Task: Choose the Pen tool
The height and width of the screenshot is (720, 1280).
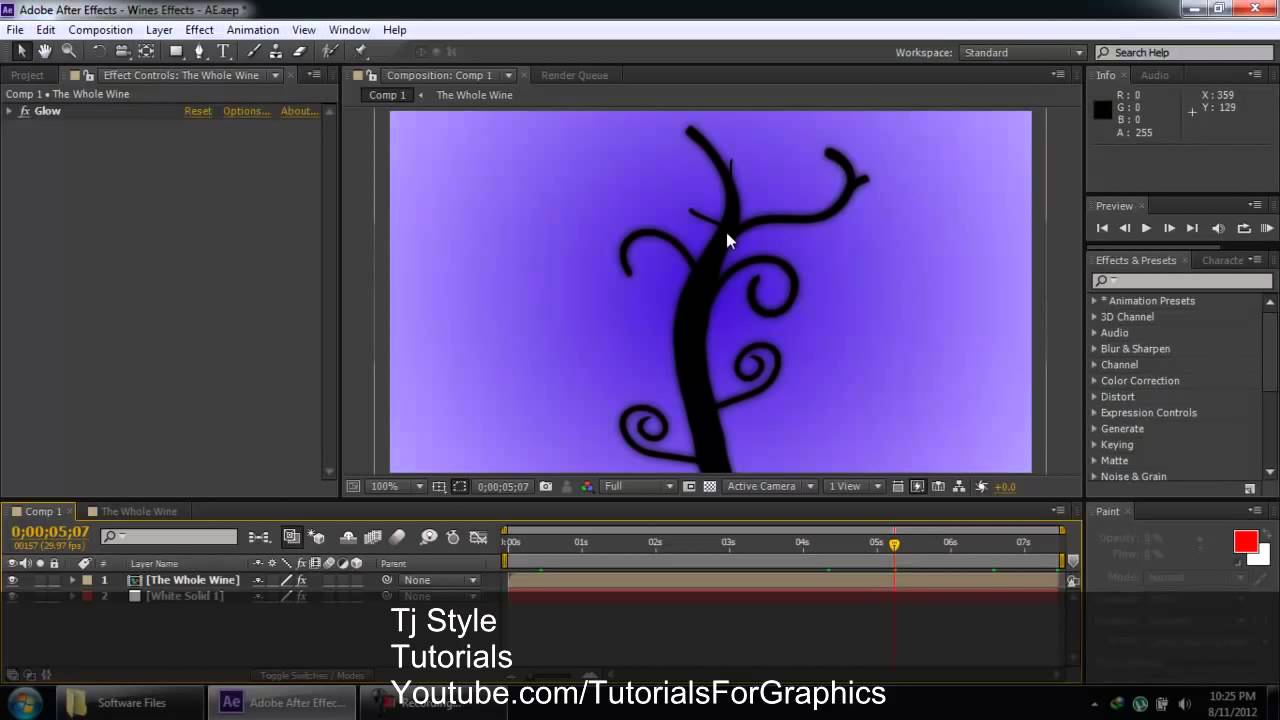Action: [199, 51]
